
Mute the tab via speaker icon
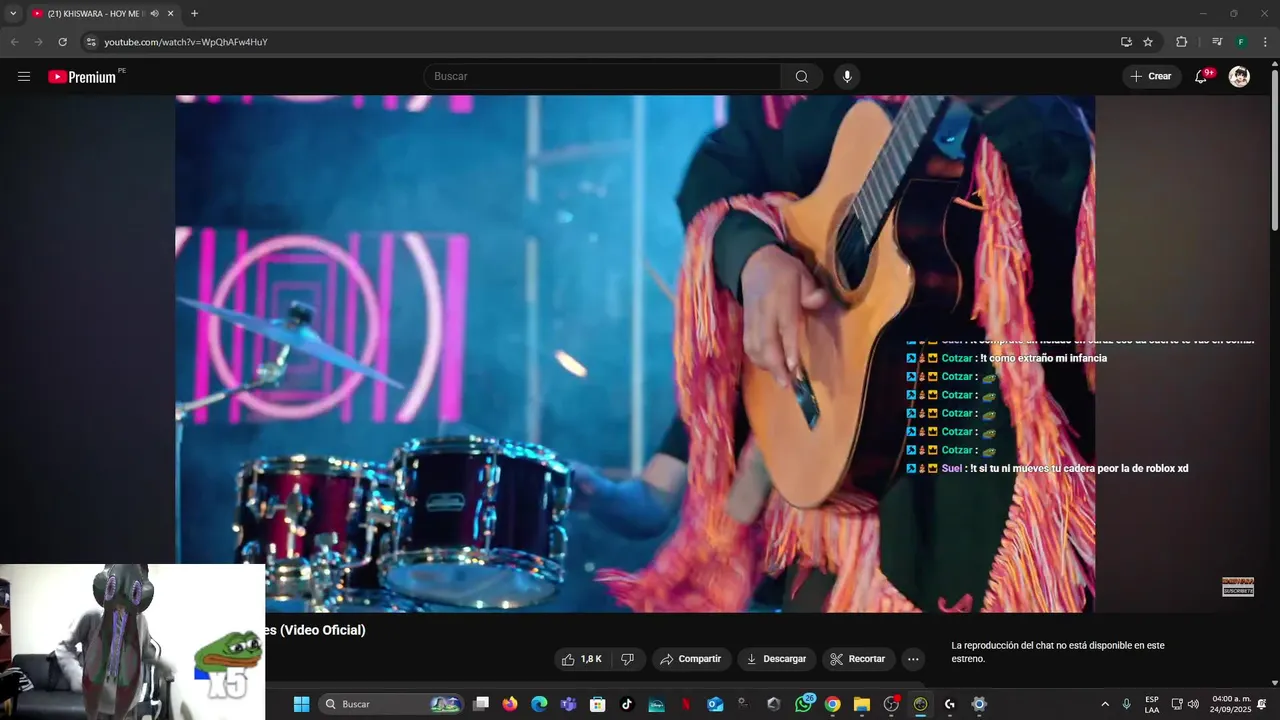pyautogui.click(x=155, y=13)
